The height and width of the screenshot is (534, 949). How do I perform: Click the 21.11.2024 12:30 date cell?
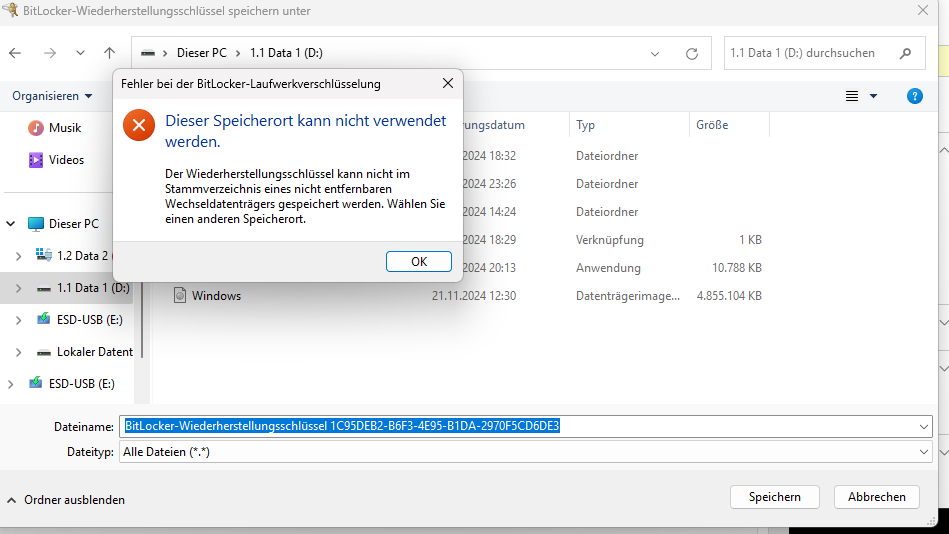(x=474, y=295)
